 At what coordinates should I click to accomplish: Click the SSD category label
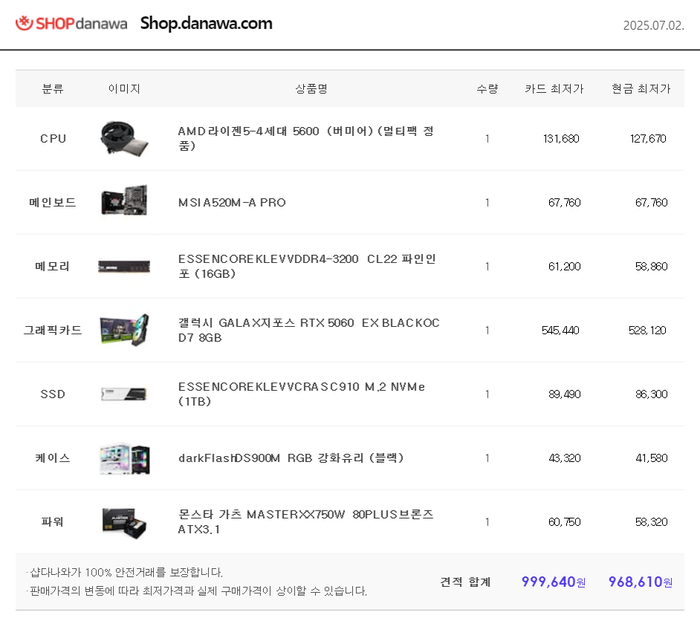[53, 394]
